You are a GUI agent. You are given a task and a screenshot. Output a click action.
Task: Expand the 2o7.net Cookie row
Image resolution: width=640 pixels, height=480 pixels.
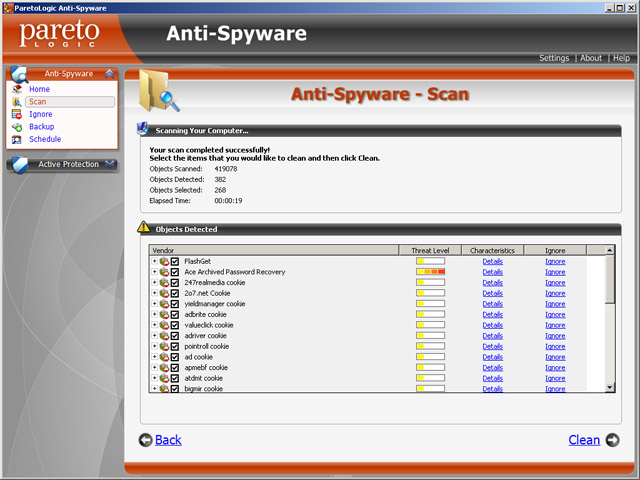155,293
